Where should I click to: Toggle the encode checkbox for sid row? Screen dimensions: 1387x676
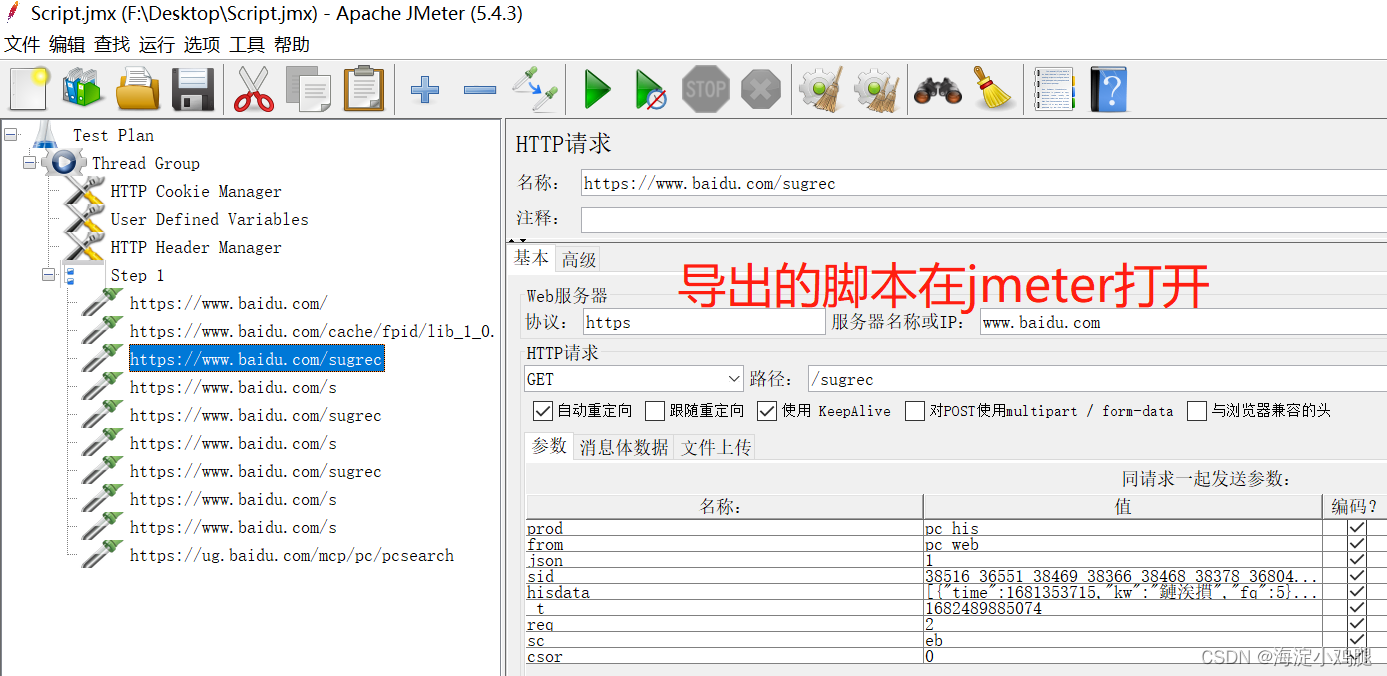1357,576
